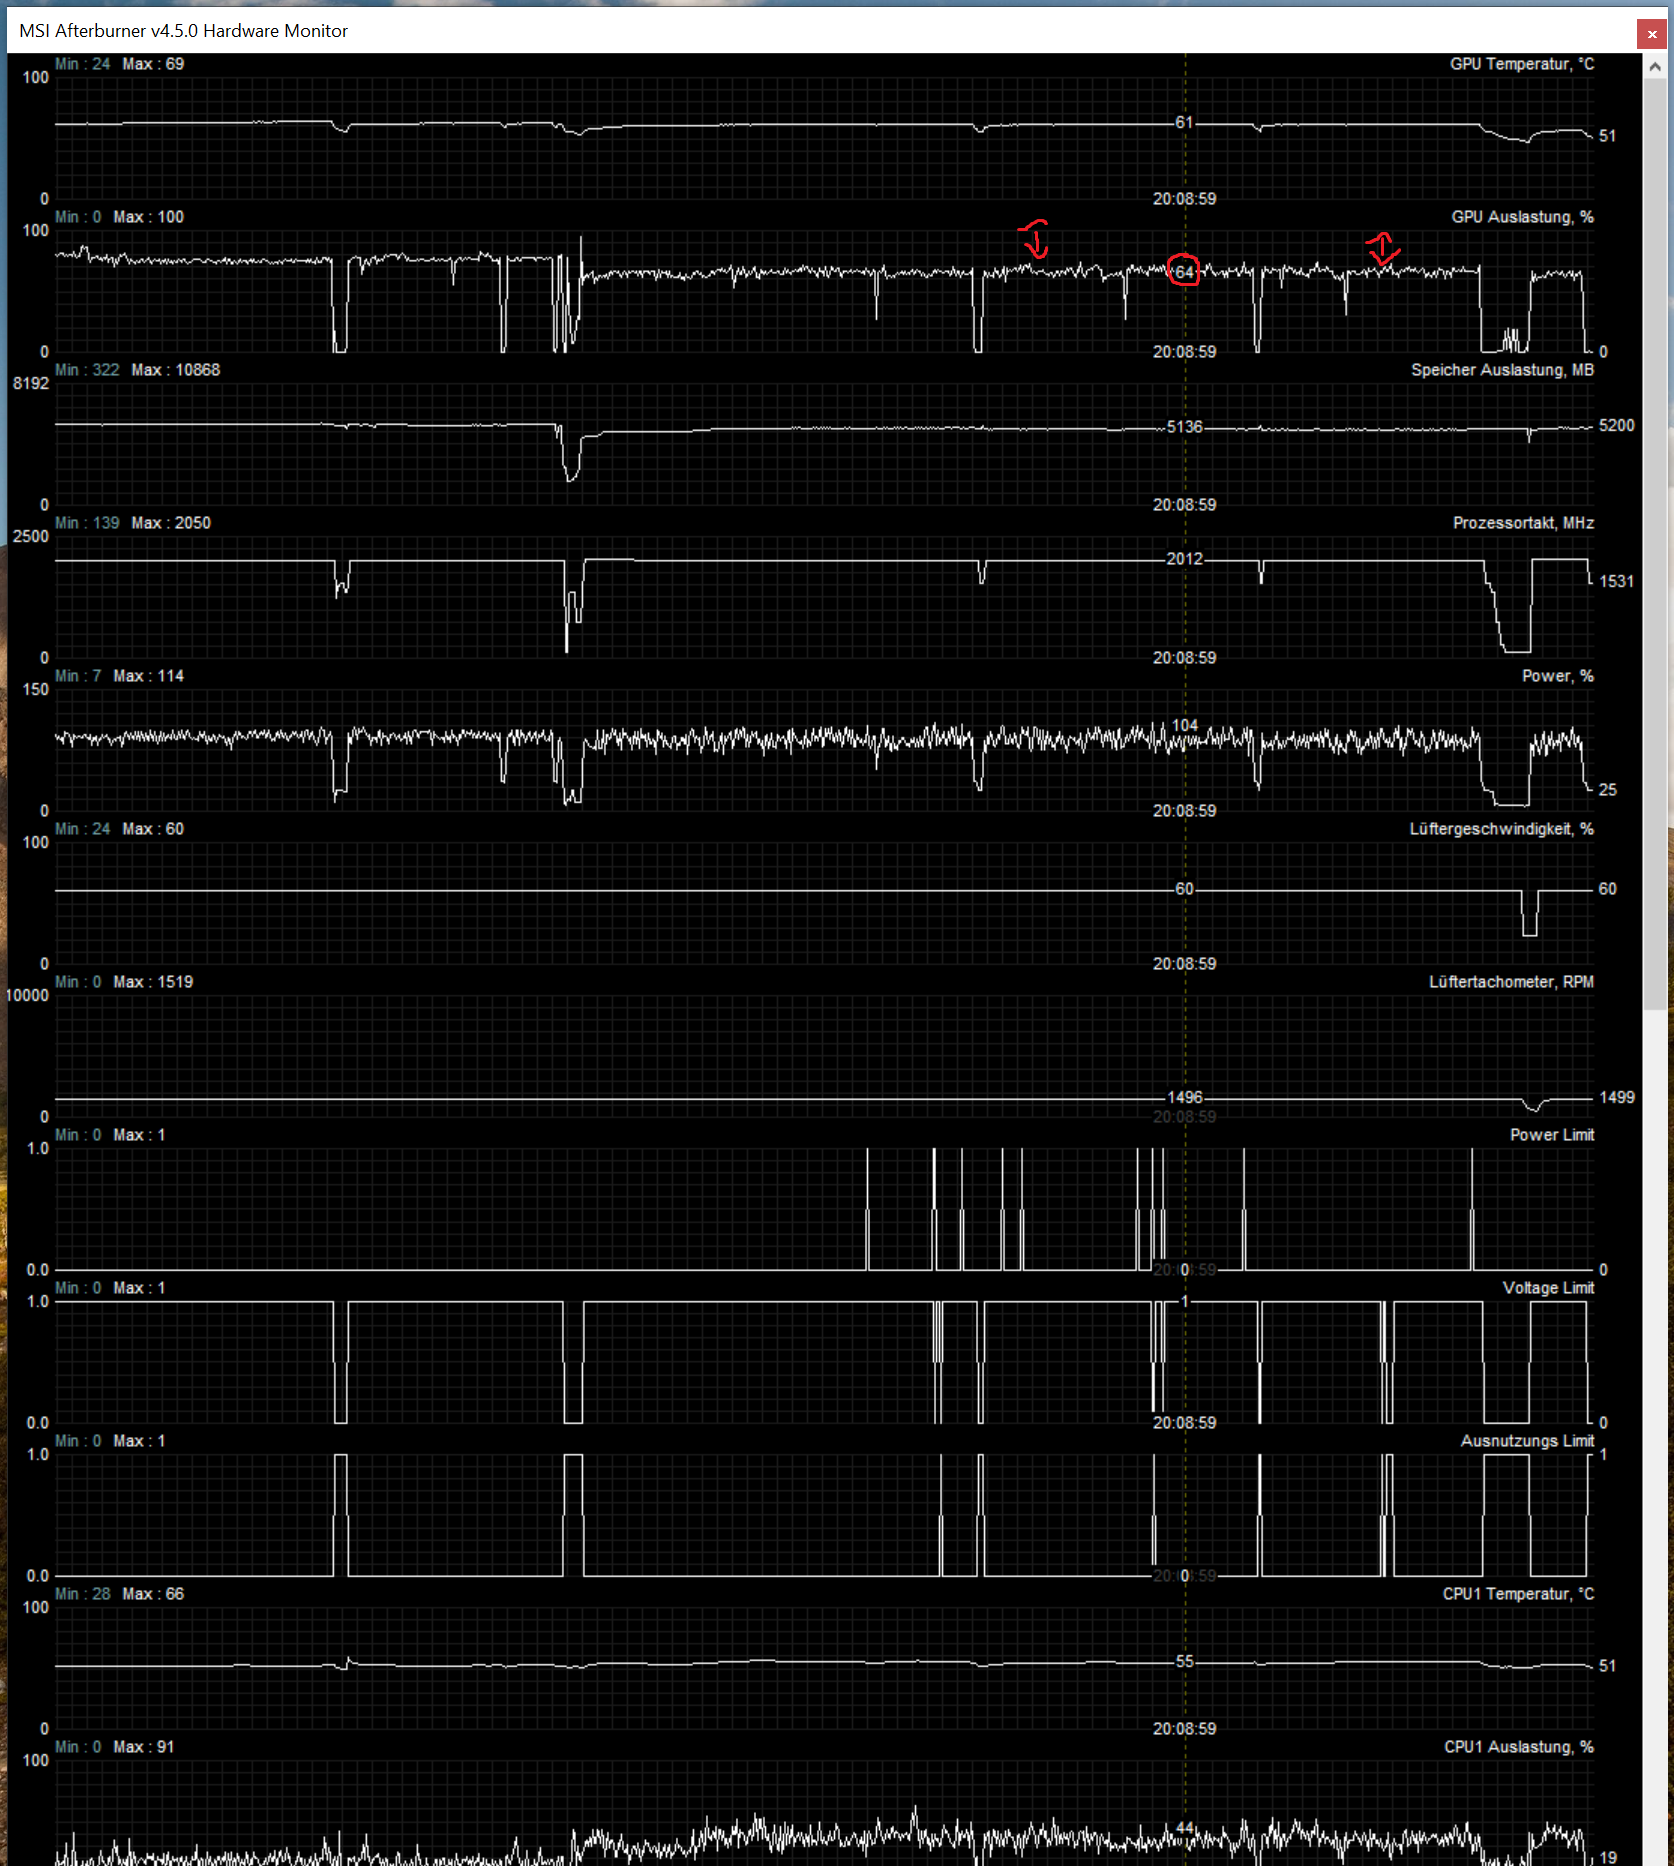Screen dimensions: 1674x1866
Task: Click 'Min : 322' memory value
Action: 87,370
